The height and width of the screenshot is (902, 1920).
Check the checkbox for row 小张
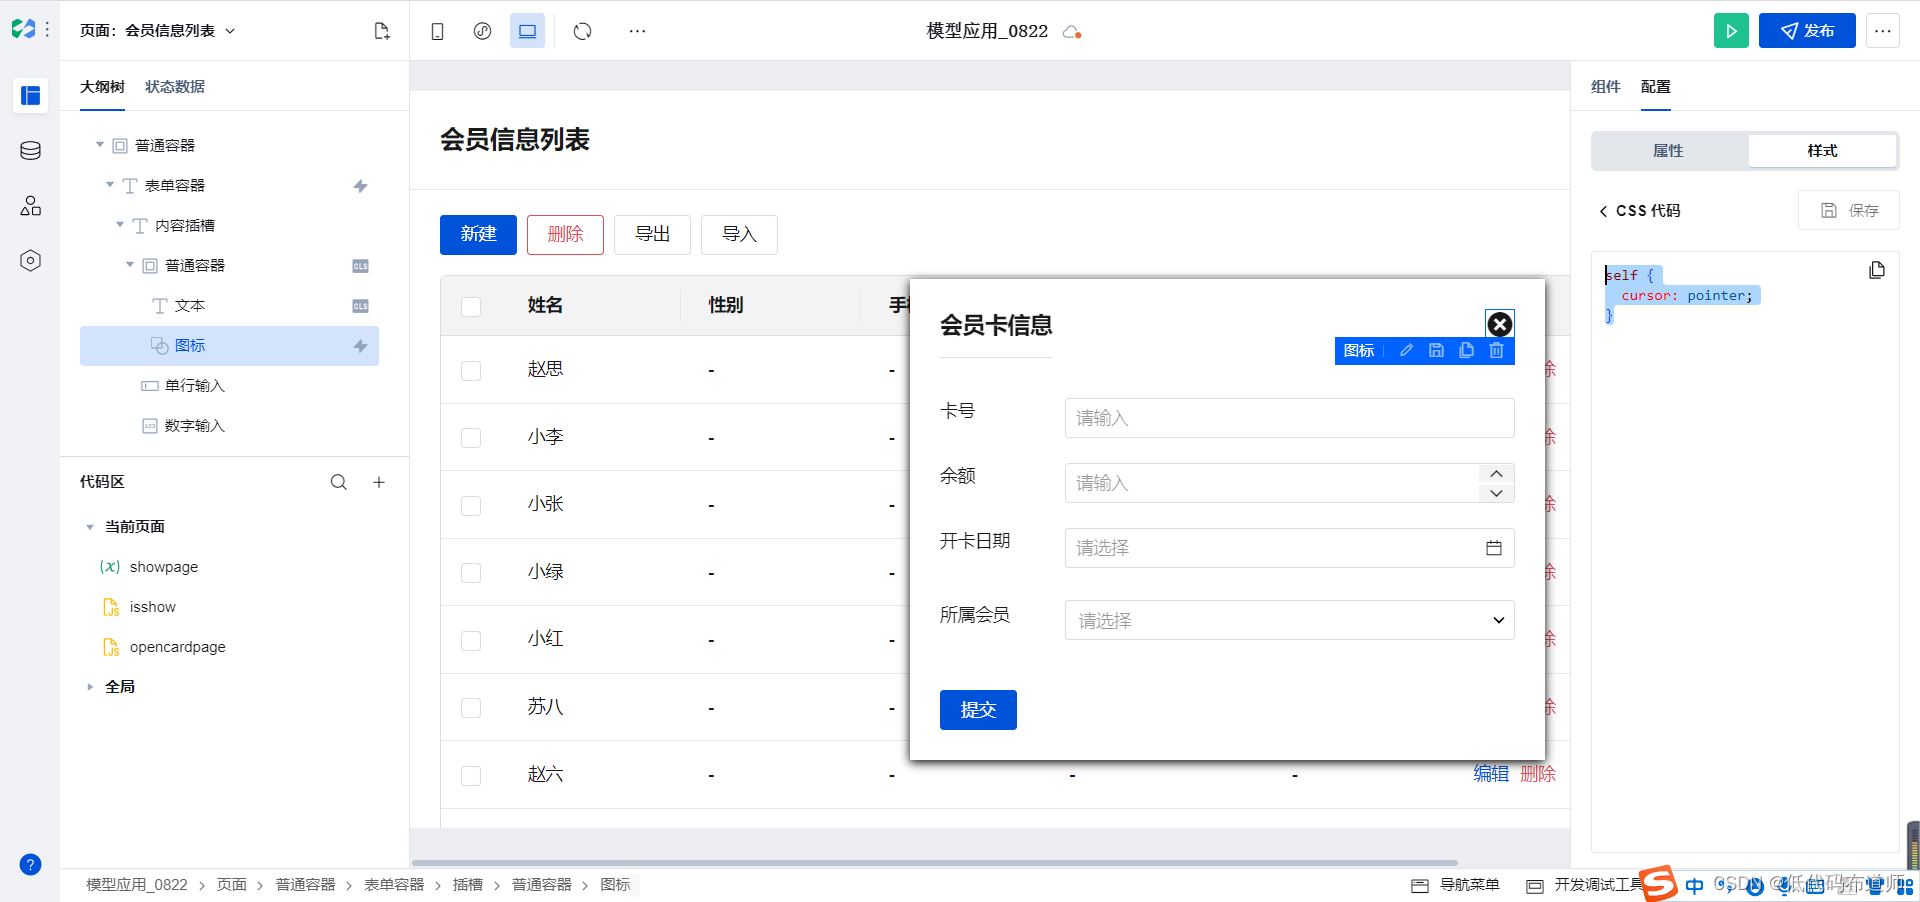[471, 506]
